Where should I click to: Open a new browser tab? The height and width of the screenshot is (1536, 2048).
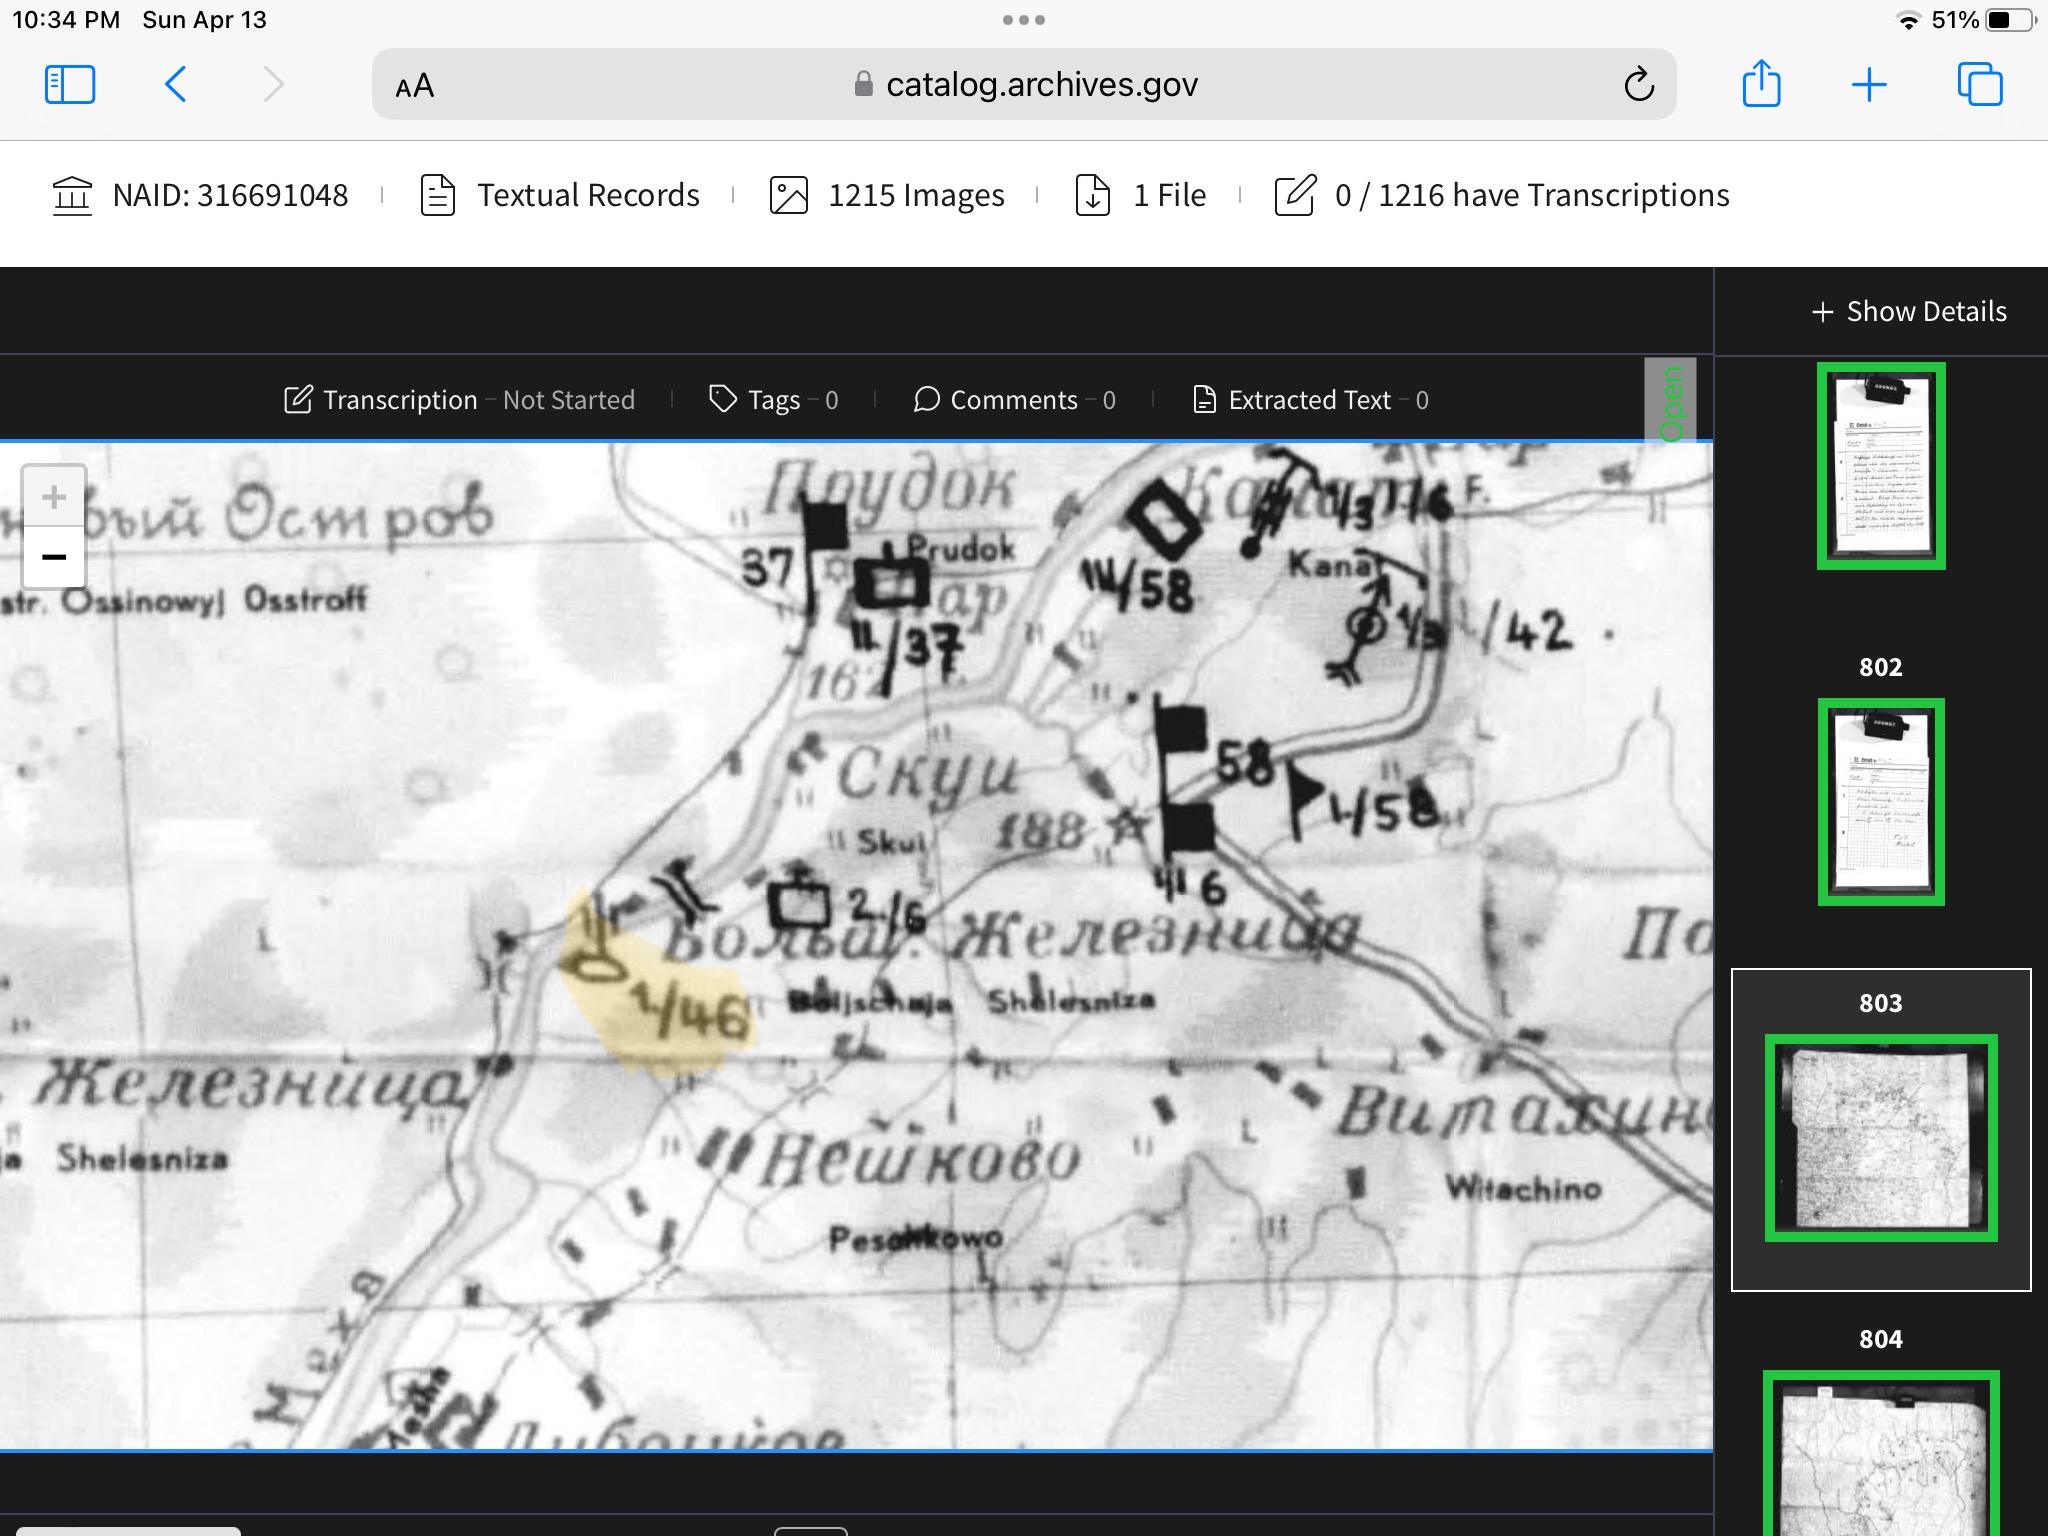pos(1868,85)
